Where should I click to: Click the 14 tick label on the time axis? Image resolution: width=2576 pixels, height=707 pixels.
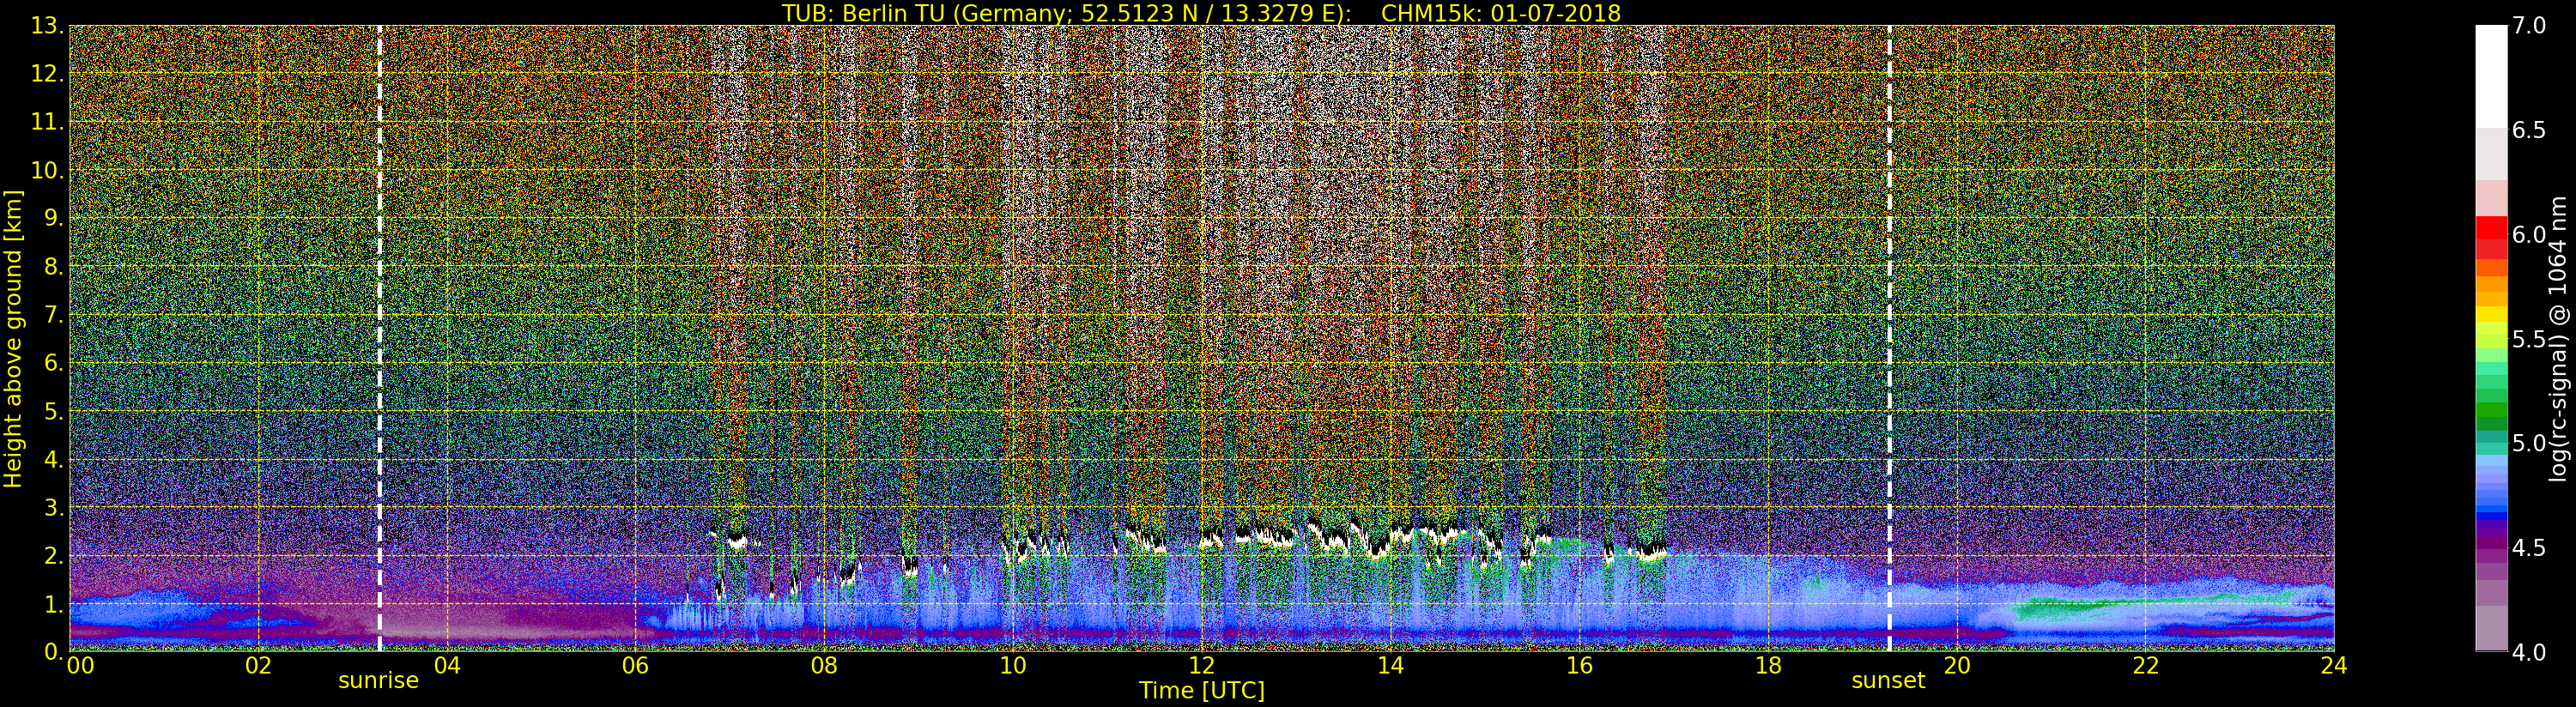(x=1390, y=665)
